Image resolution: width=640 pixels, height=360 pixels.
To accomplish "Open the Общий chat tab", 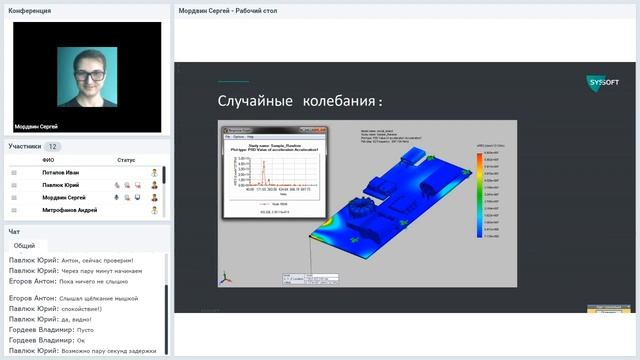I will click(24, 246).
